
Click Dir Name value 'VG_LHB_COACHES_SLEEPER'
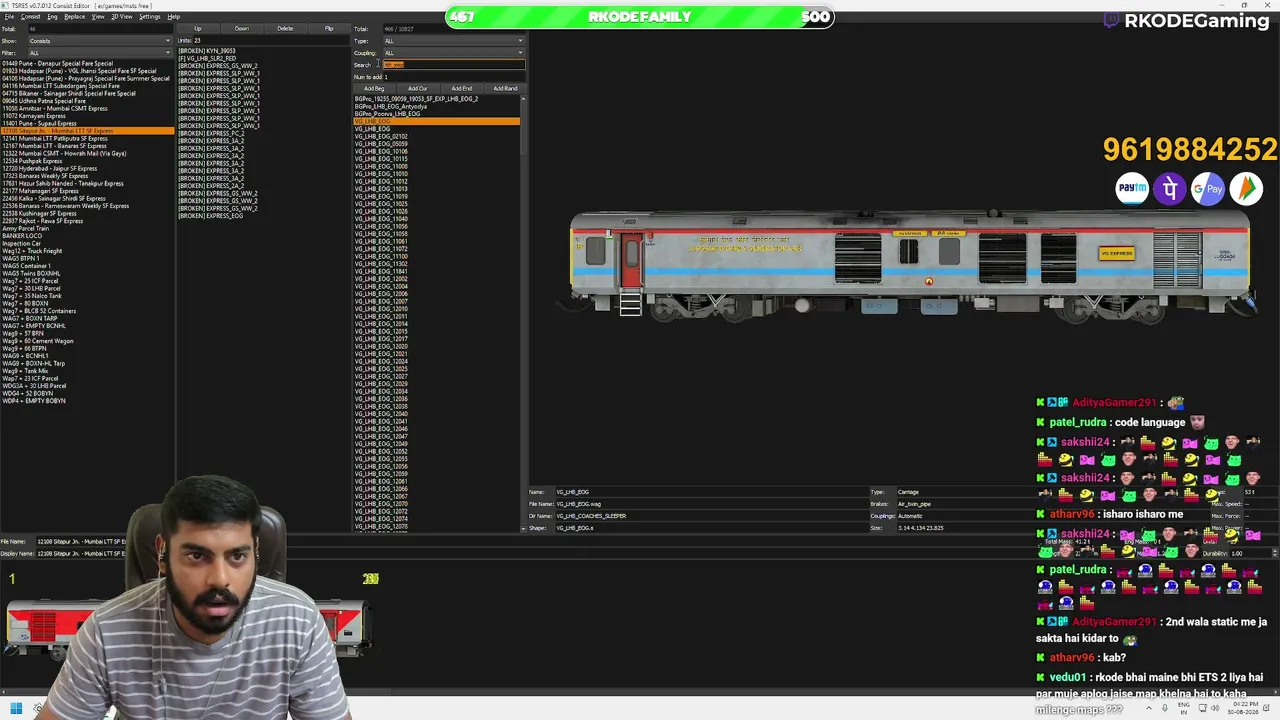pyautogui.click(x=591, y=516)
